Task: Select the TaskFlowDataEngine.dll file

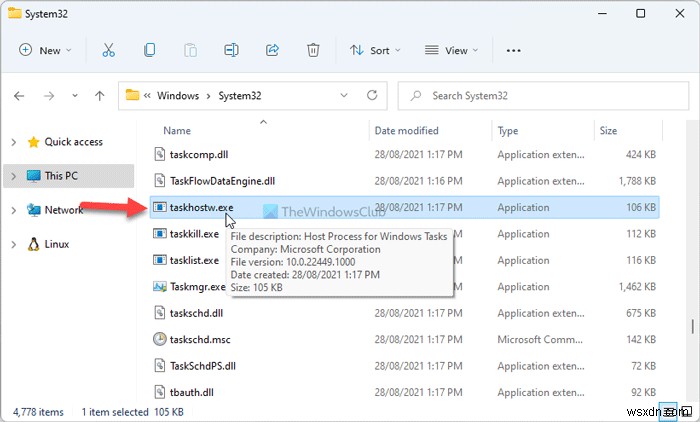Action: click(x=222, y=181)
